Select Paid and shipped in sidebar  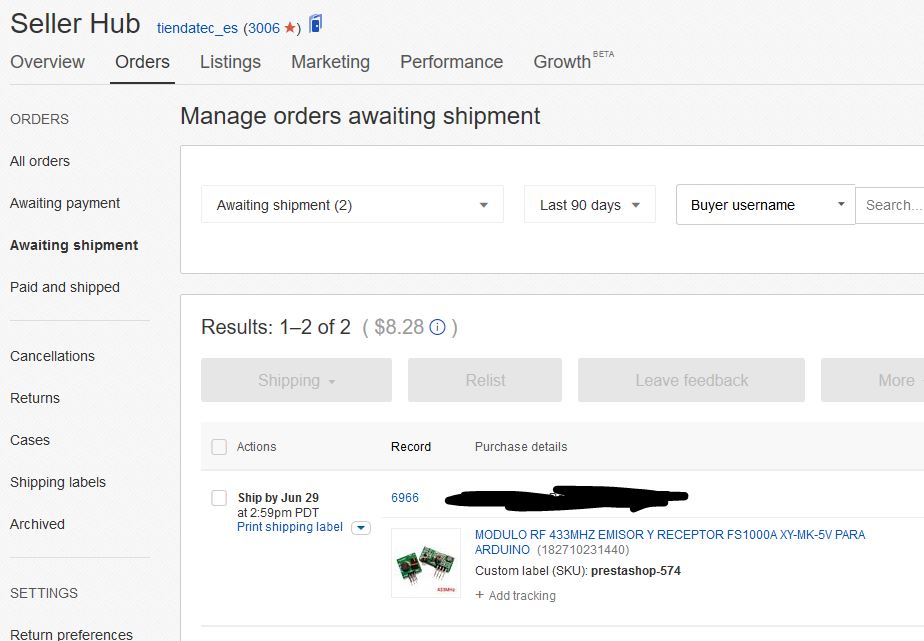click(x=65, y=287)
